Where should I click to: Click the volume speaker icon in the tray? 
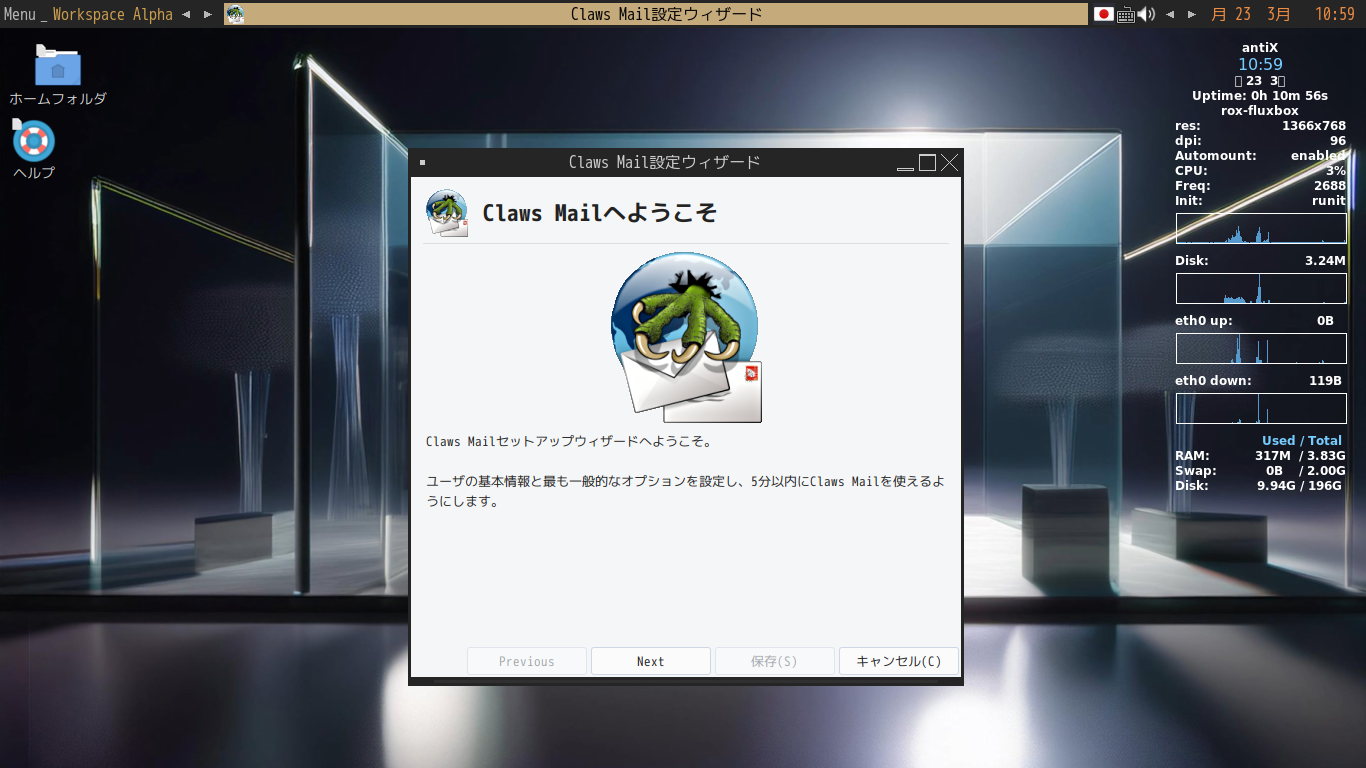coord(1146,14)
